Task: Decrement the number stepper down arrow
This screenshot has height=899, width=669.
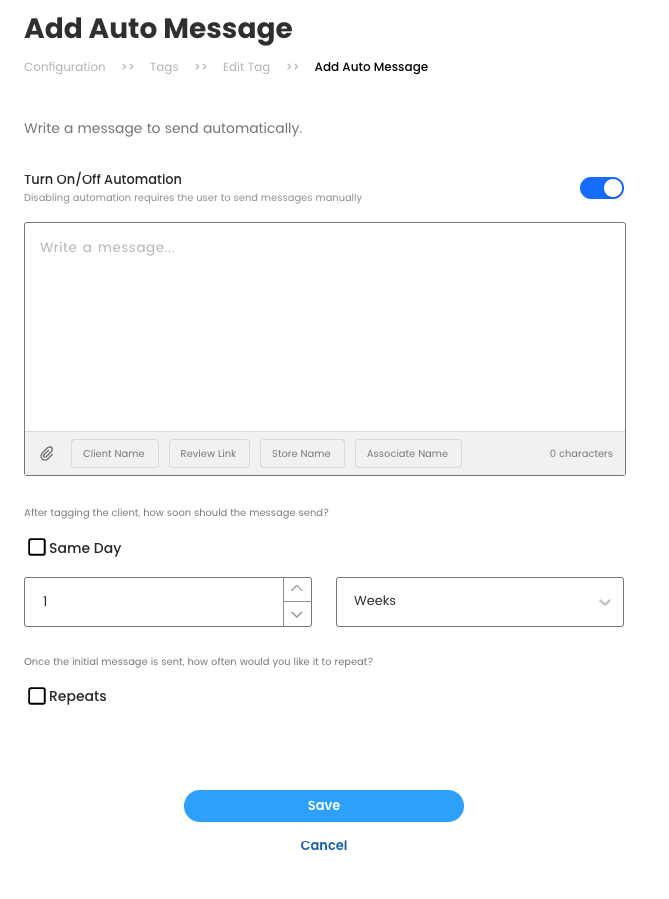Action: (x=297, y=614)
